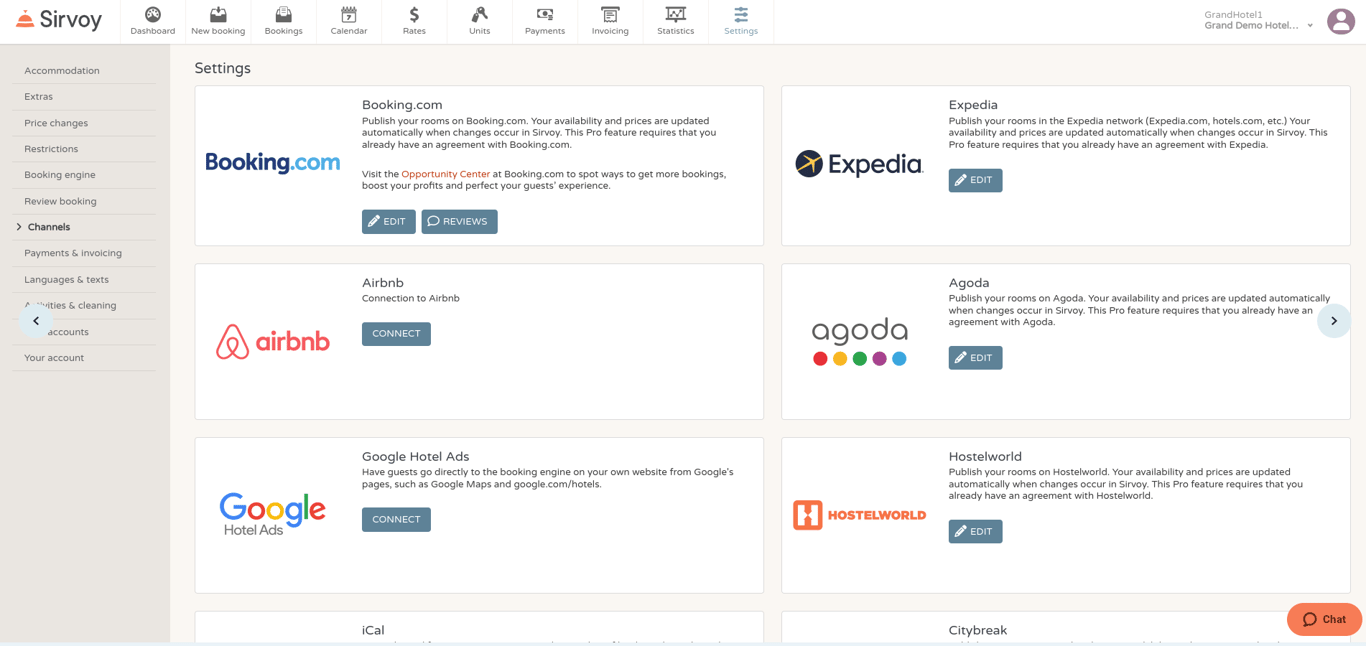Open the Chat widget
Image resolution: width=1366 pixels, height=646 pixels.
pos(1323,619)
